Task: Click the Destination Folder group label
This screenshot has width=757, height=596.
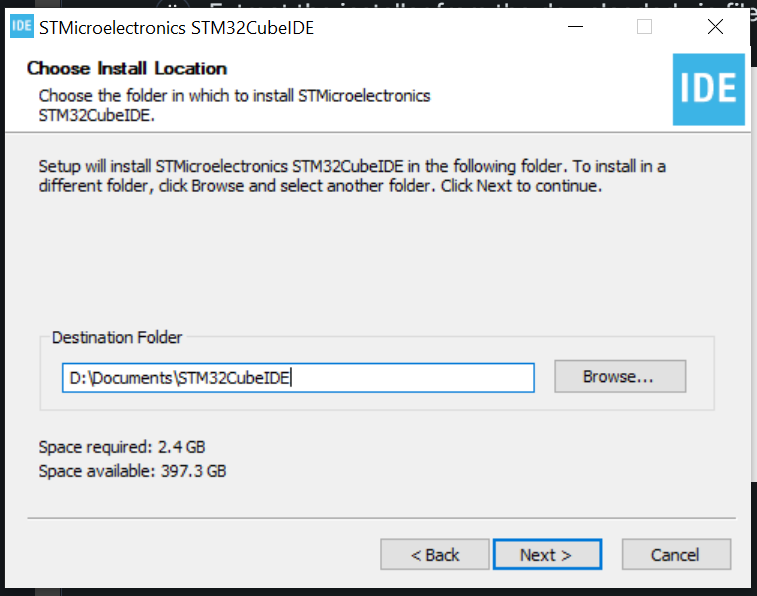Action: (x=117, y=337)
